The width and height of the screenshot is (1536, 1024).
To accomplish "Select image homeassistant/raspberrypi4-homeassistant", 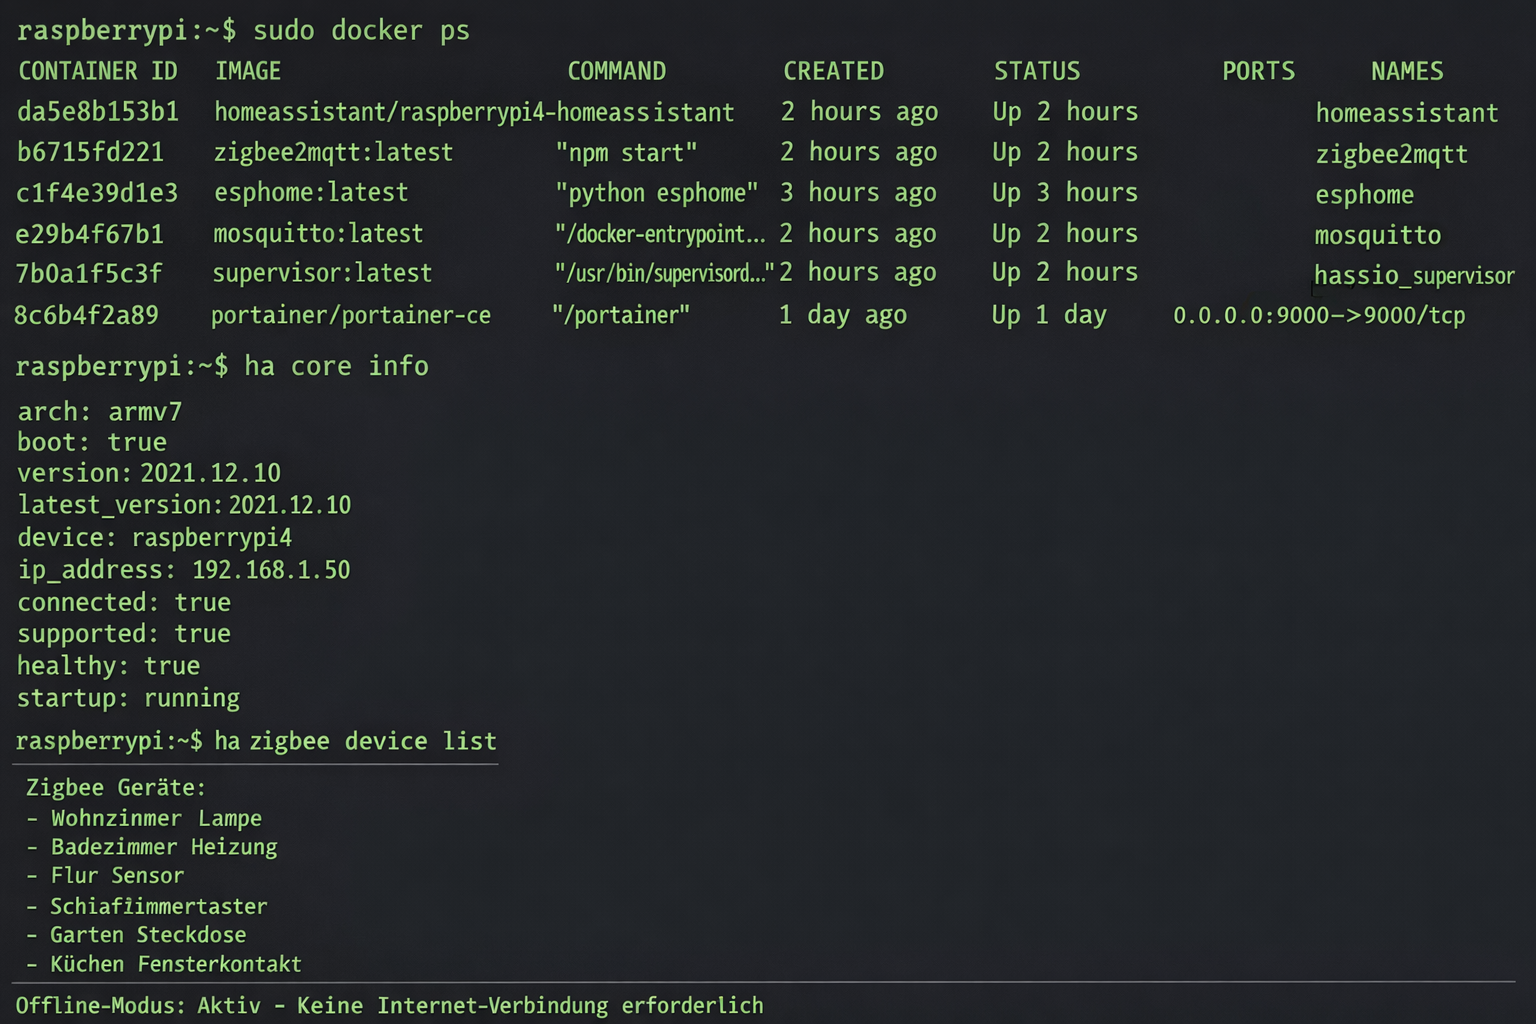I will coord(474,112).
